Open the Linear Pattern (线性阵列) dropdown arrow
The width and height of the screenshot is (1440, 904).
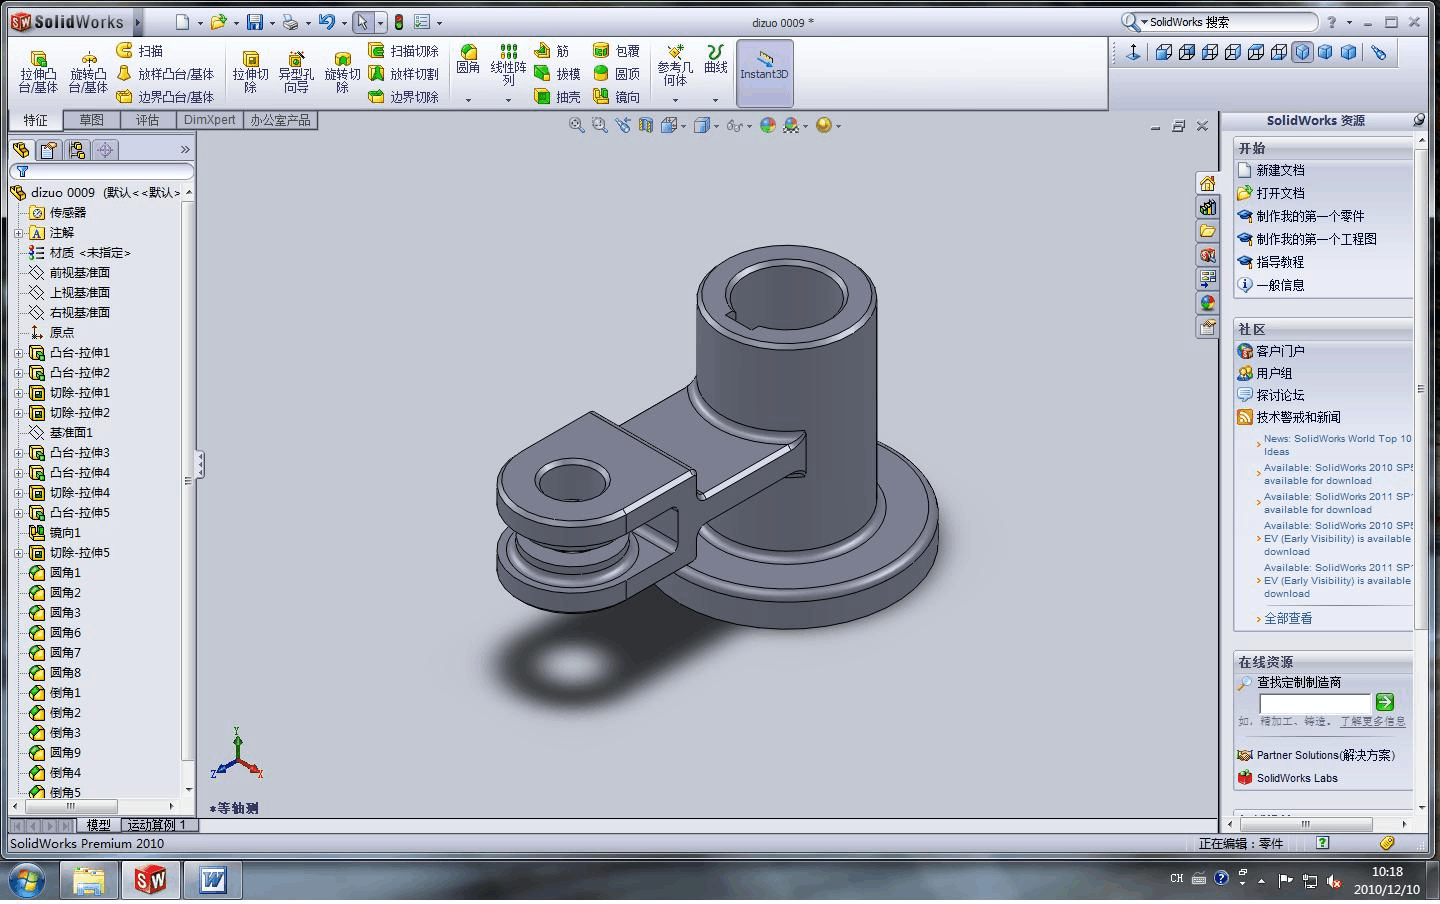[508, 100]
